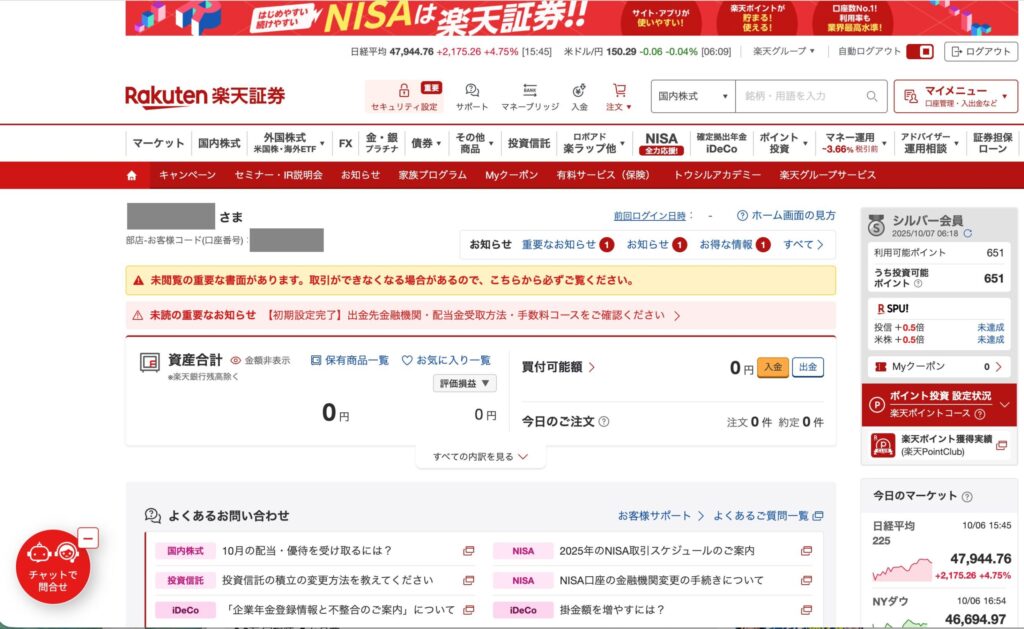This screenshot has width=1024, height=629.
Task: Click the home icon in red navigation bar
Action: [132, 175]
